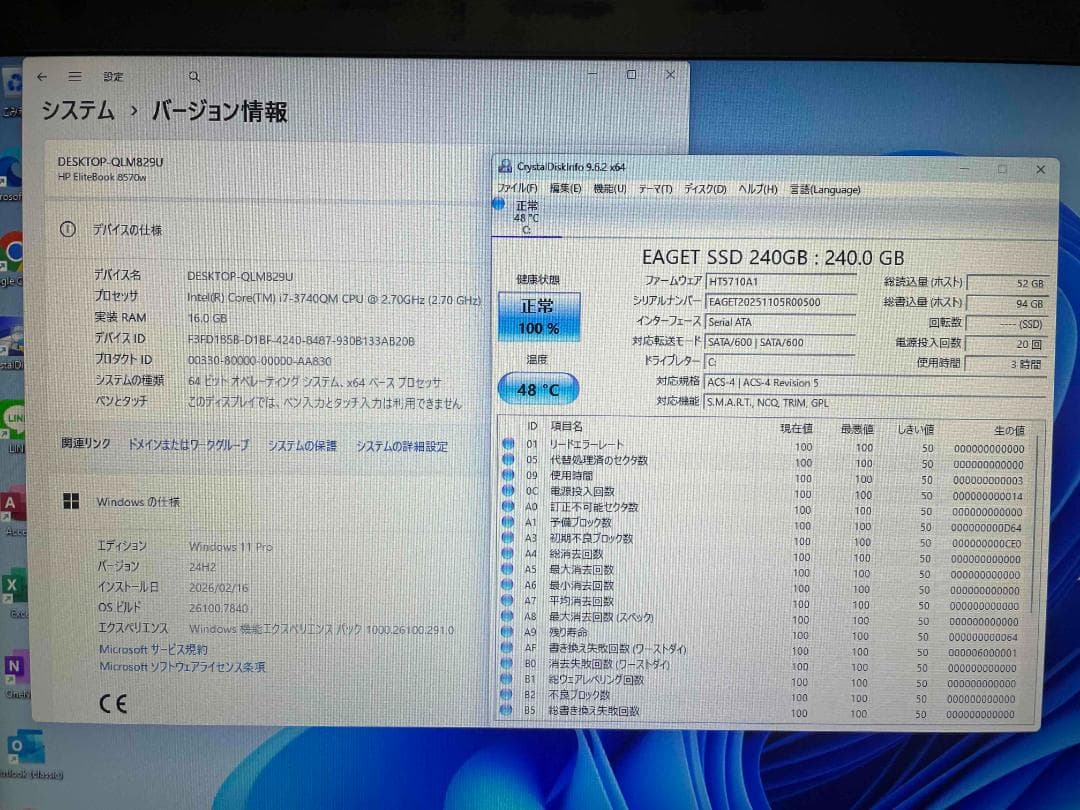1080x810 pixels.
Task: Click status circle for A4 総消去回数
Action: [x=508, y=553]
